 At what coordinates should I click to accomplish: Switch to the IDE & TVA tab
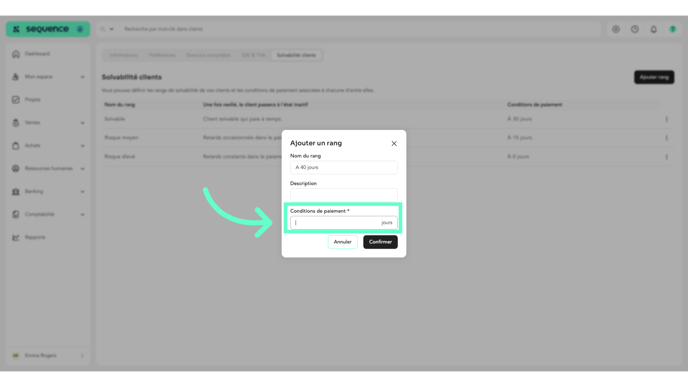tap(254, 55)
